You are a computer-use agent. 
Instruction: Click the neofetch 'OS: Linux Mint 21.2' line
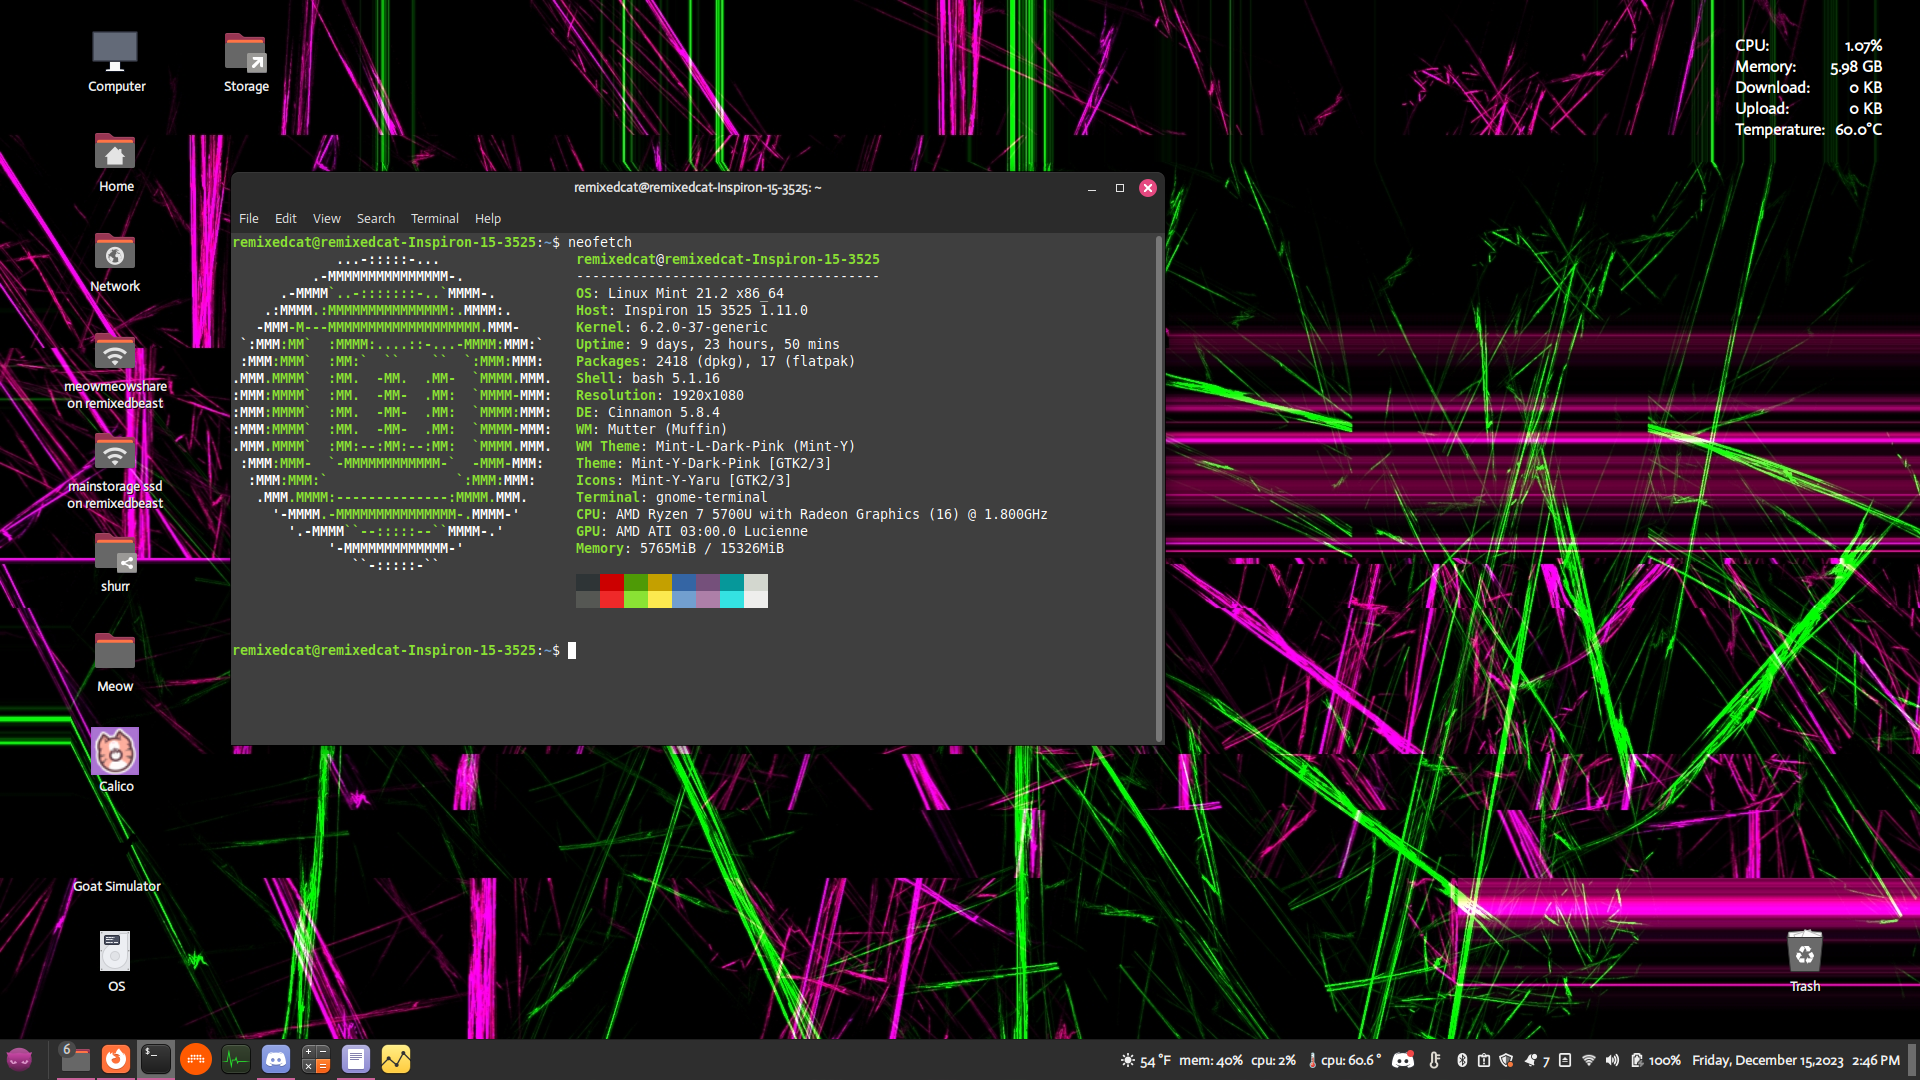pos(680,293)
